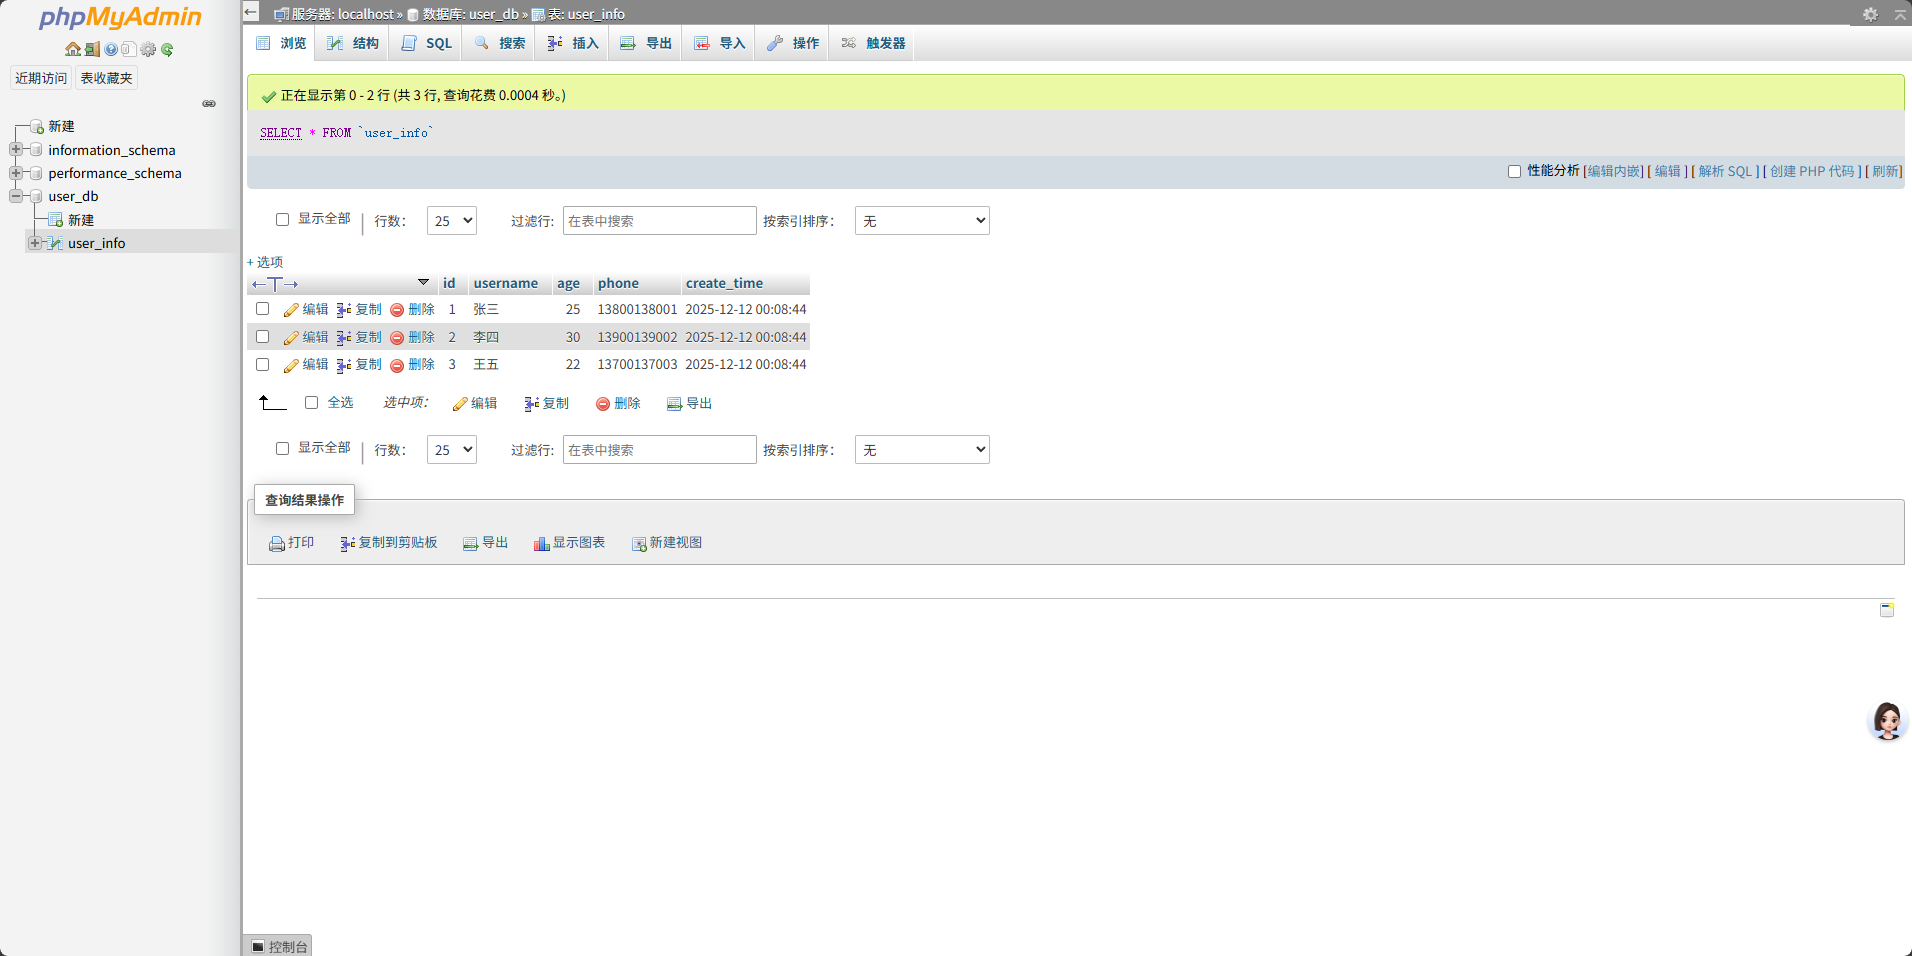
Task: Open the top 行数 rows dropdown
Action: coord(451,221)
